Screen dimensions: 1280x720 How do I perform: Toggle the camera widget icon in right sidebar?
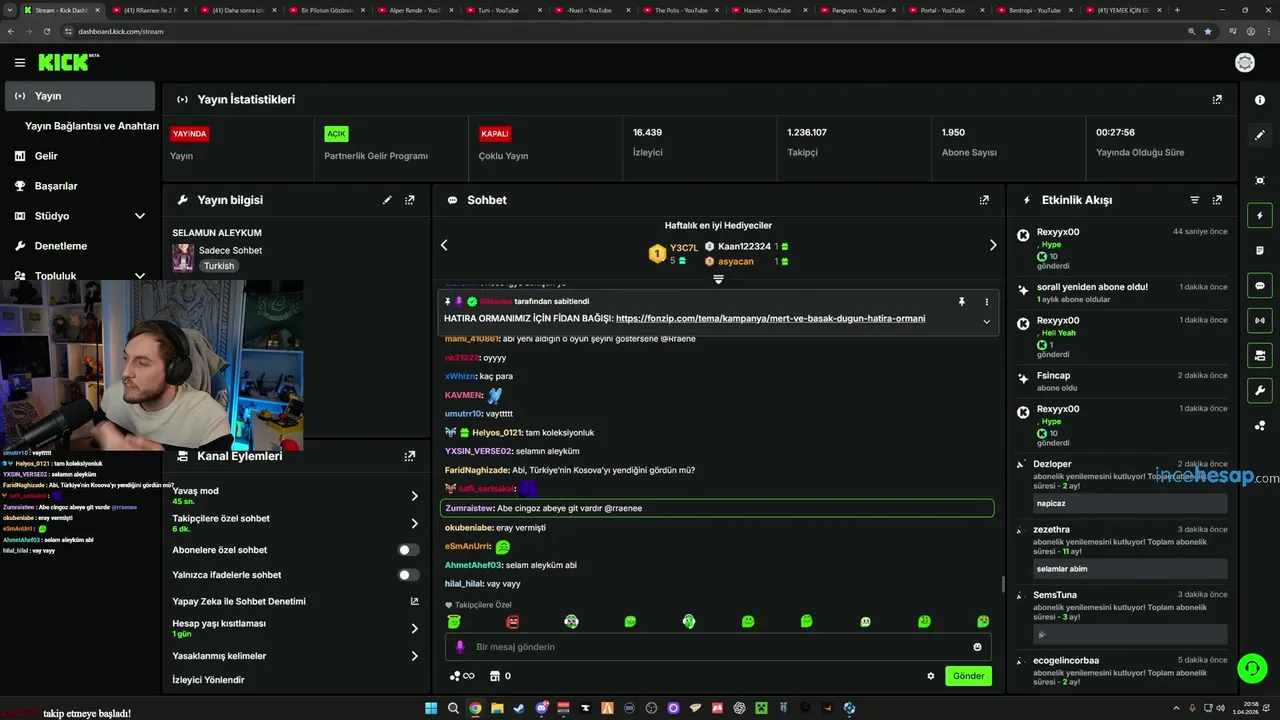(1260, 355)
